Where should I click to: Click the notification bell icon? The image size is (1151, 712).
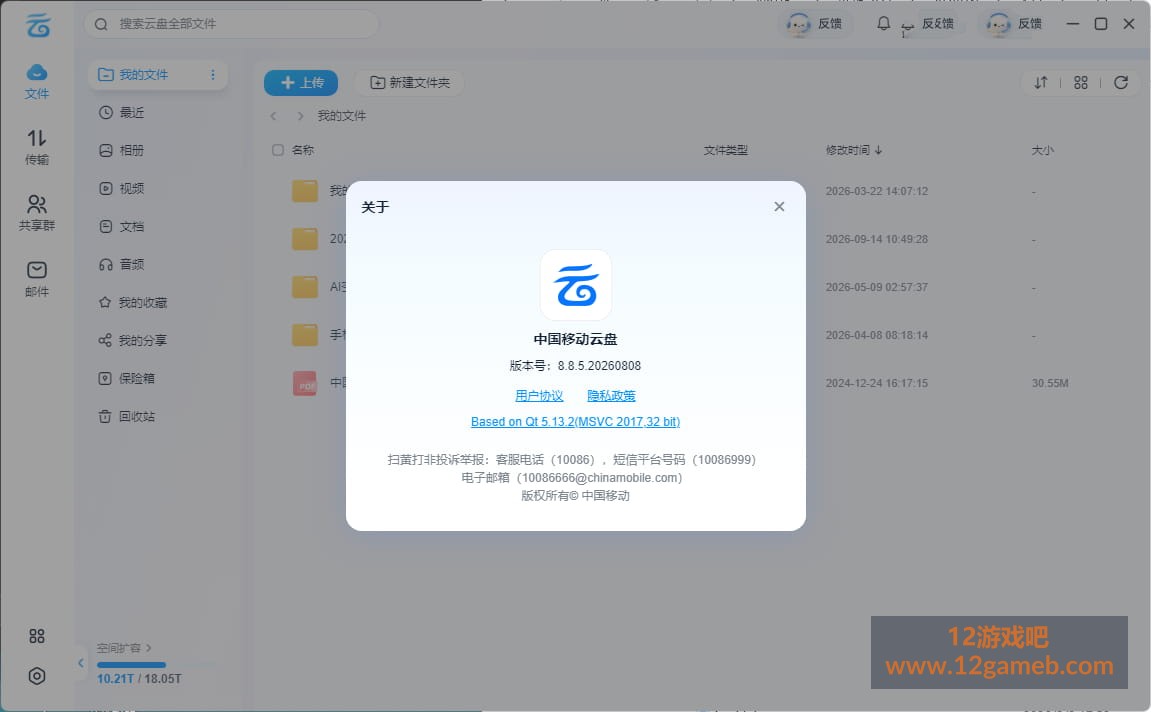[x=884, y=23]
